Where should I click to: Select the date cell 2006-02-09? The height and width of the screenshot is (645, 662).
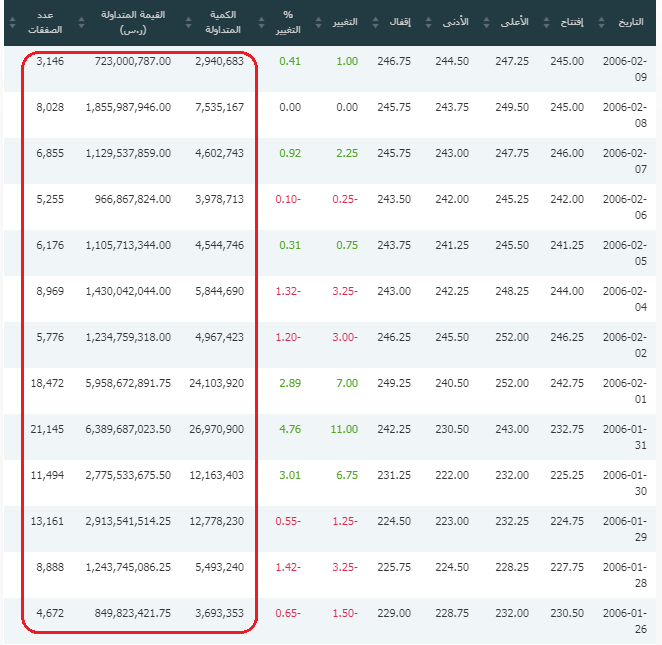coord(624,69)
